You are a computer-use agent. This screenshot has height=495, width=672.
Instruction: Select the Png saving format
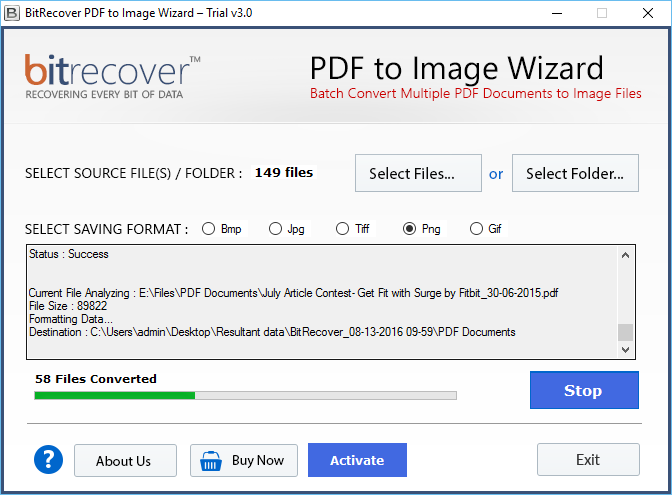(422, 229)
